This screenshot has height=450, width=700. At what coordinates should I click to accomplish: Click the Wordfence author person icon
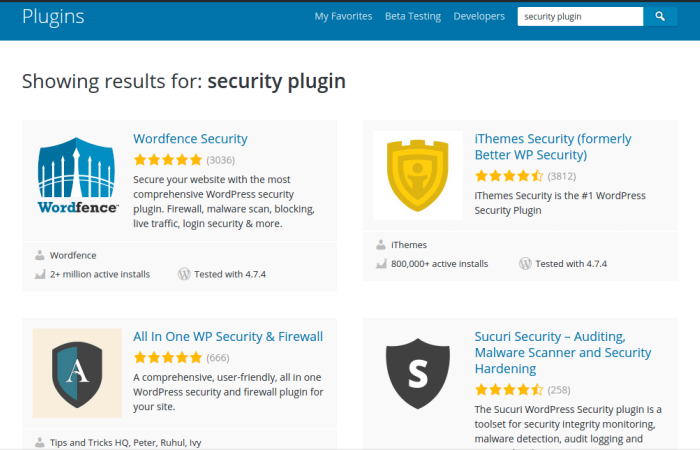point(40,255)
